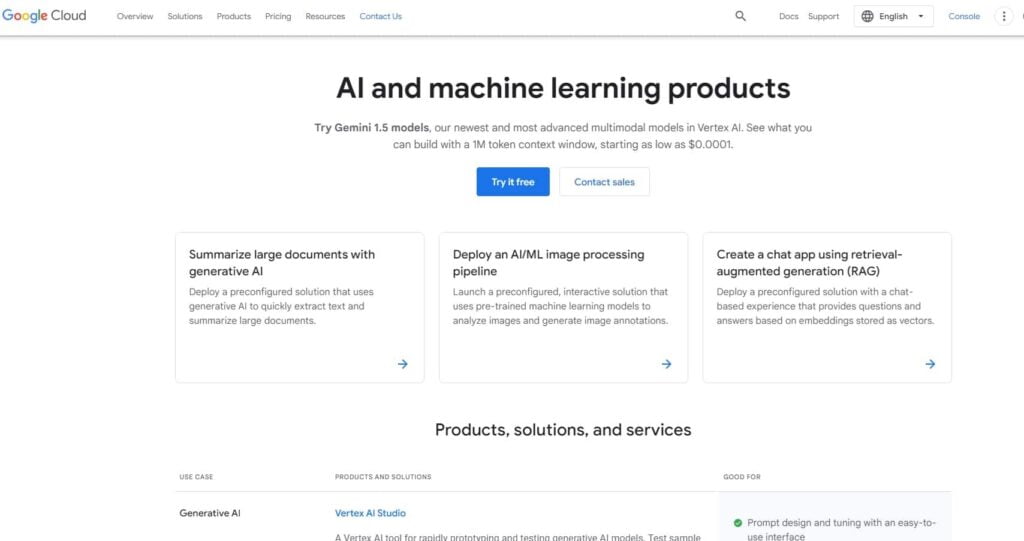
Task: Open Create a chat app using RAG card
Action: point(827,308)
